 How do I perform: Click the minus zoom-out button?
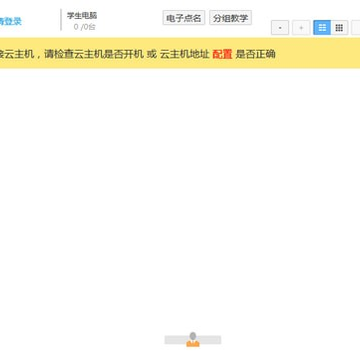280,28
